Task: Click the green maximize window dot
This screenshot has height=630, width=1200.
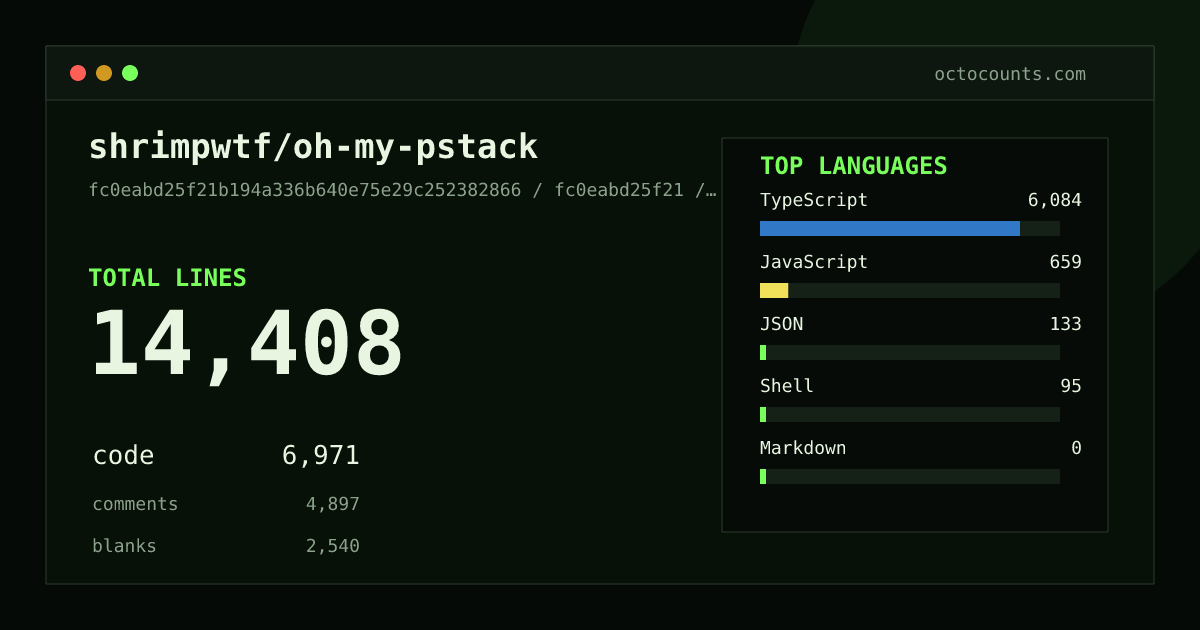Action: tap(130, 73)
